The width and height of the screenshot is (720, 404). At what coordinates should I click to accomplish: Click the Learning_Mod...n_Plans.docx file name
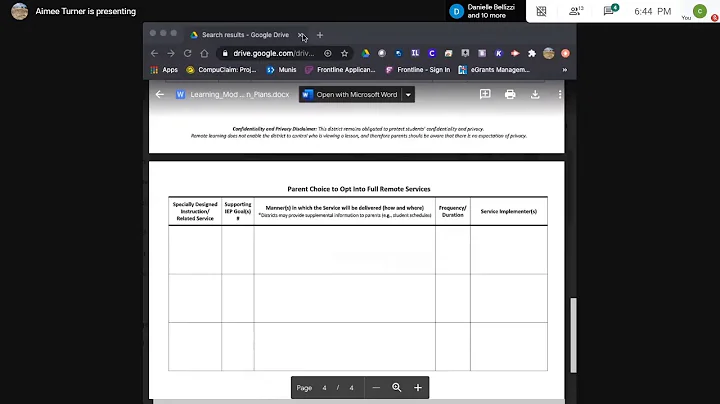point(240,95)
